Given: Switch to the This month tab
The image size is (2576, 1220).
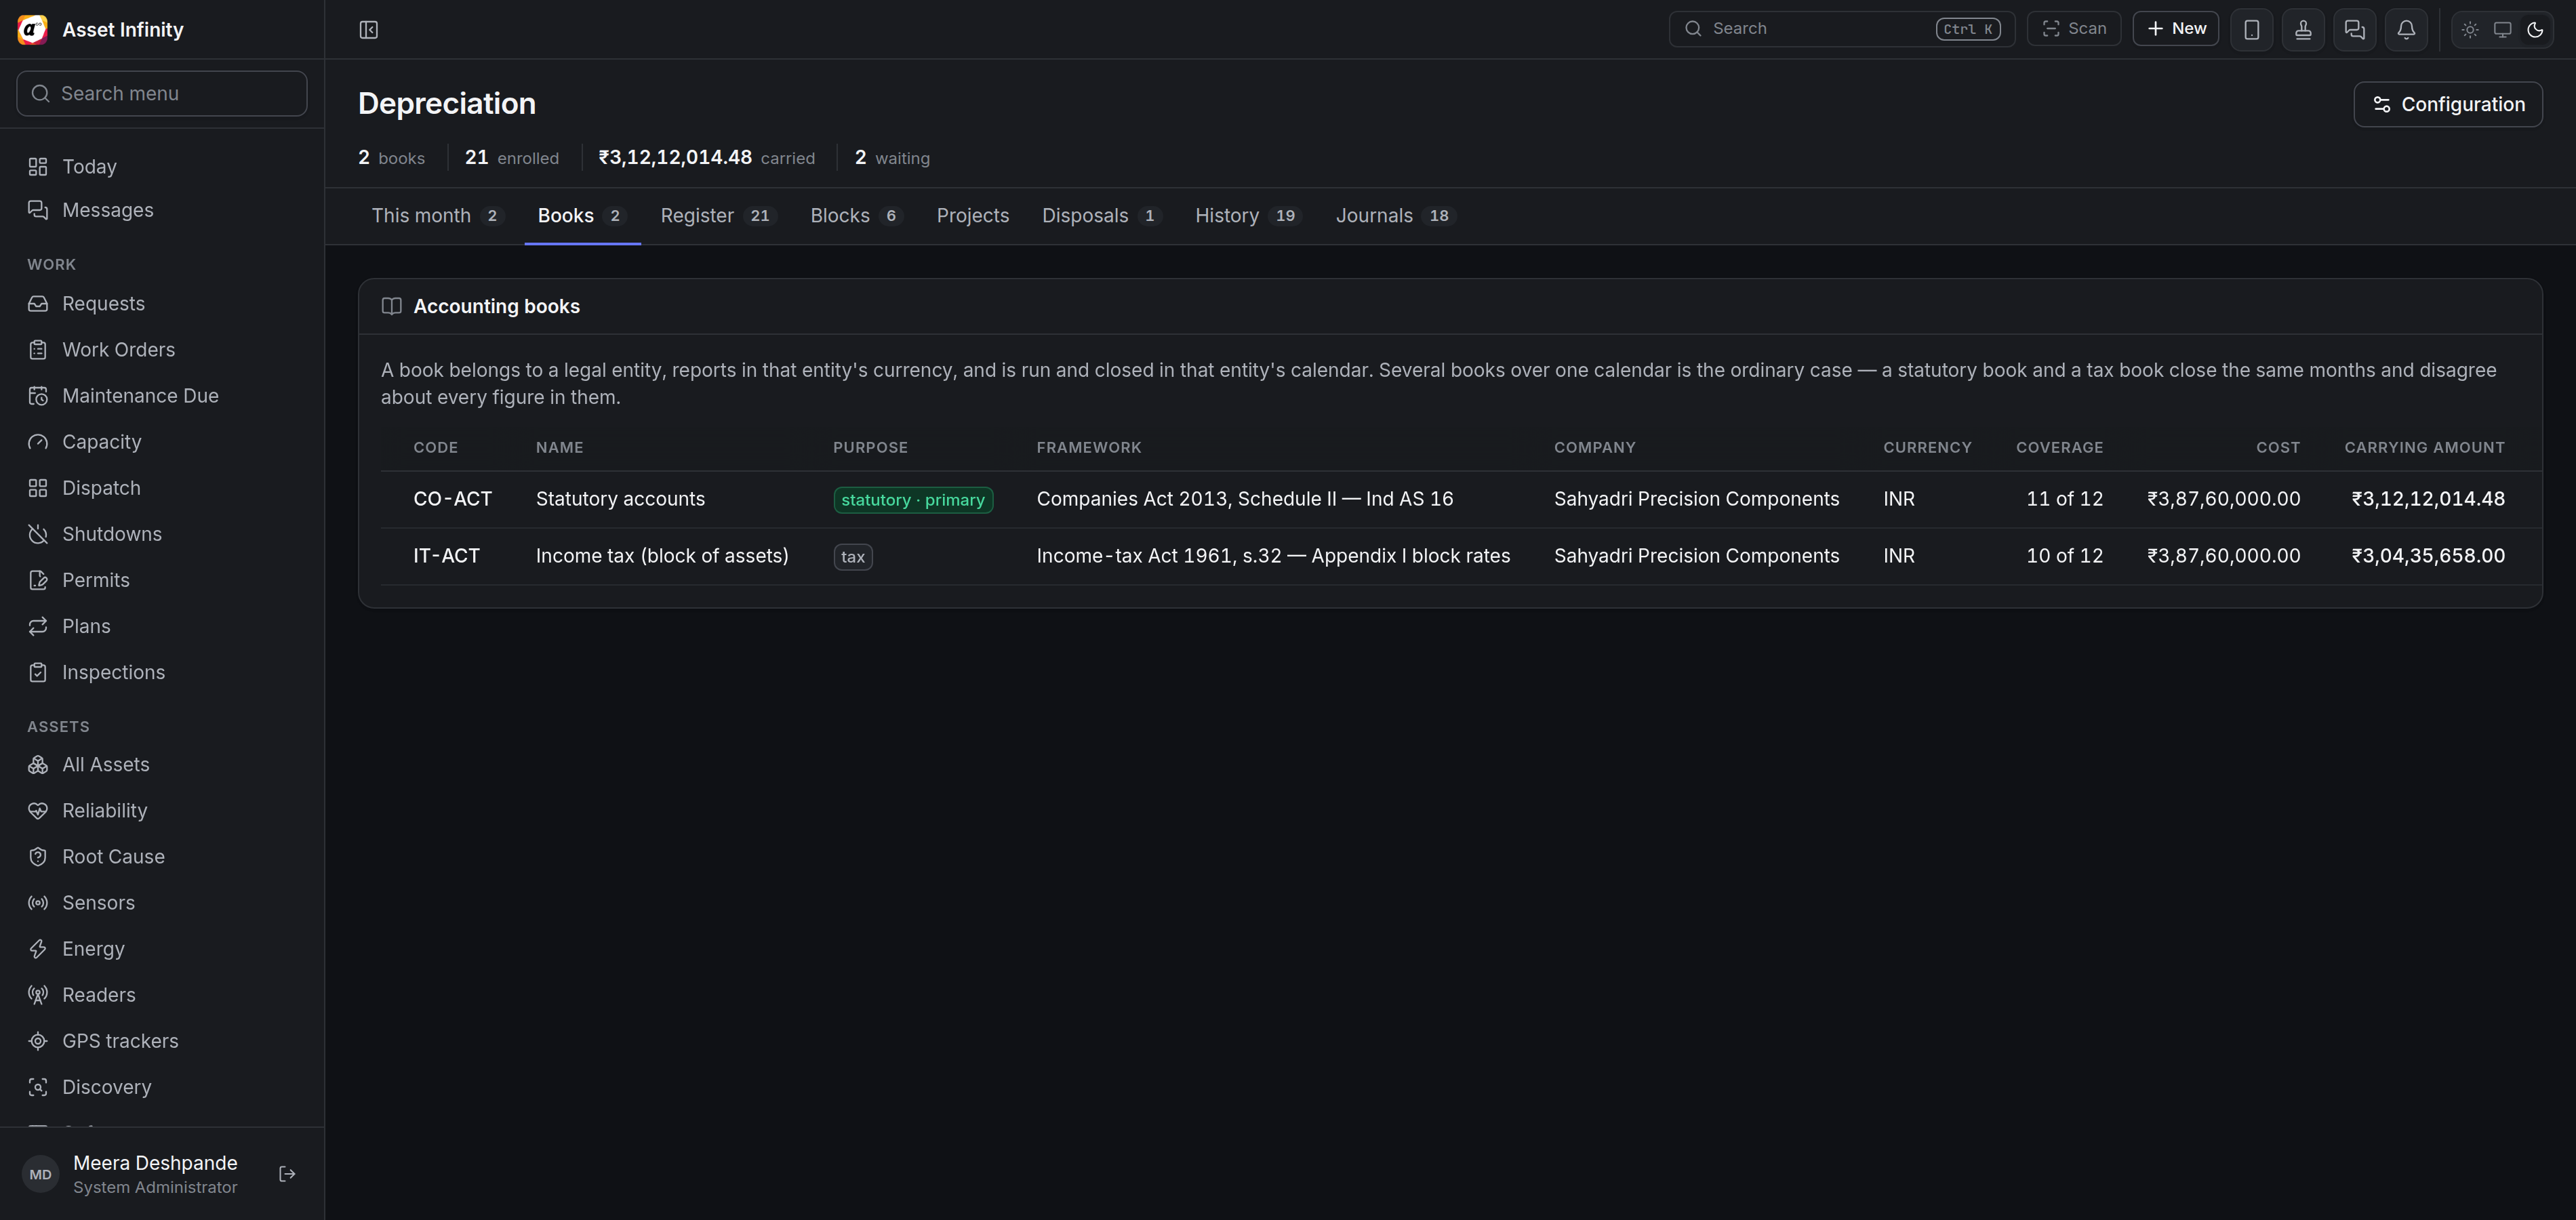Looking at the screenshot, I should click(437, 216).
